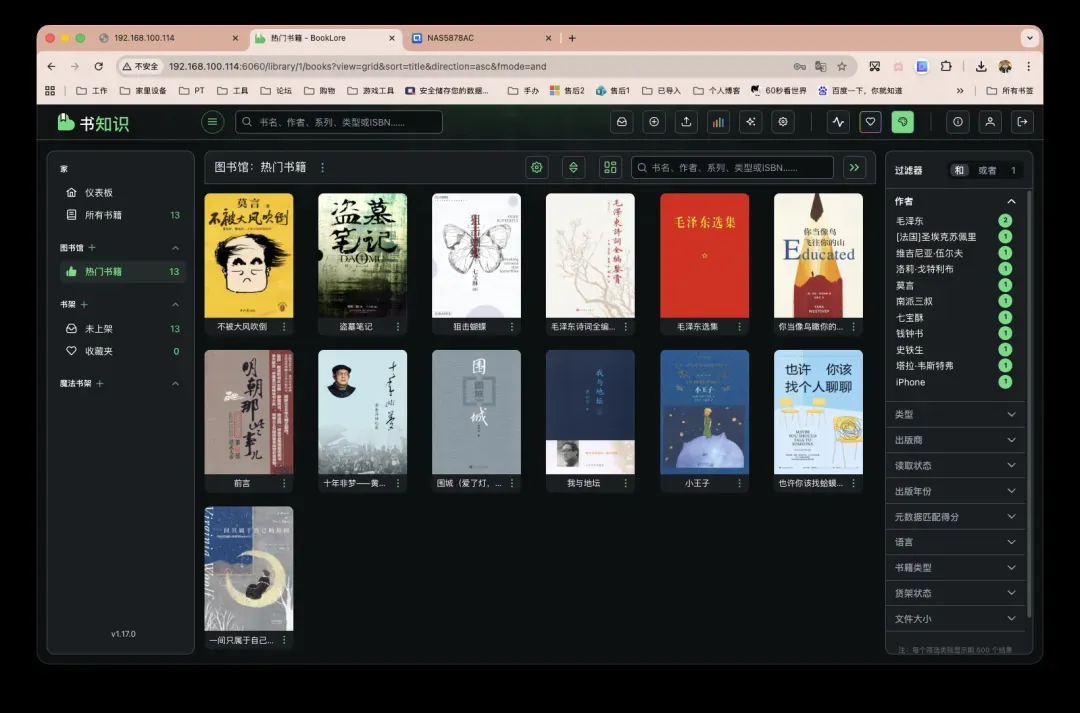
Task: Open the user profile icon
Action: [x=990, y=122]
